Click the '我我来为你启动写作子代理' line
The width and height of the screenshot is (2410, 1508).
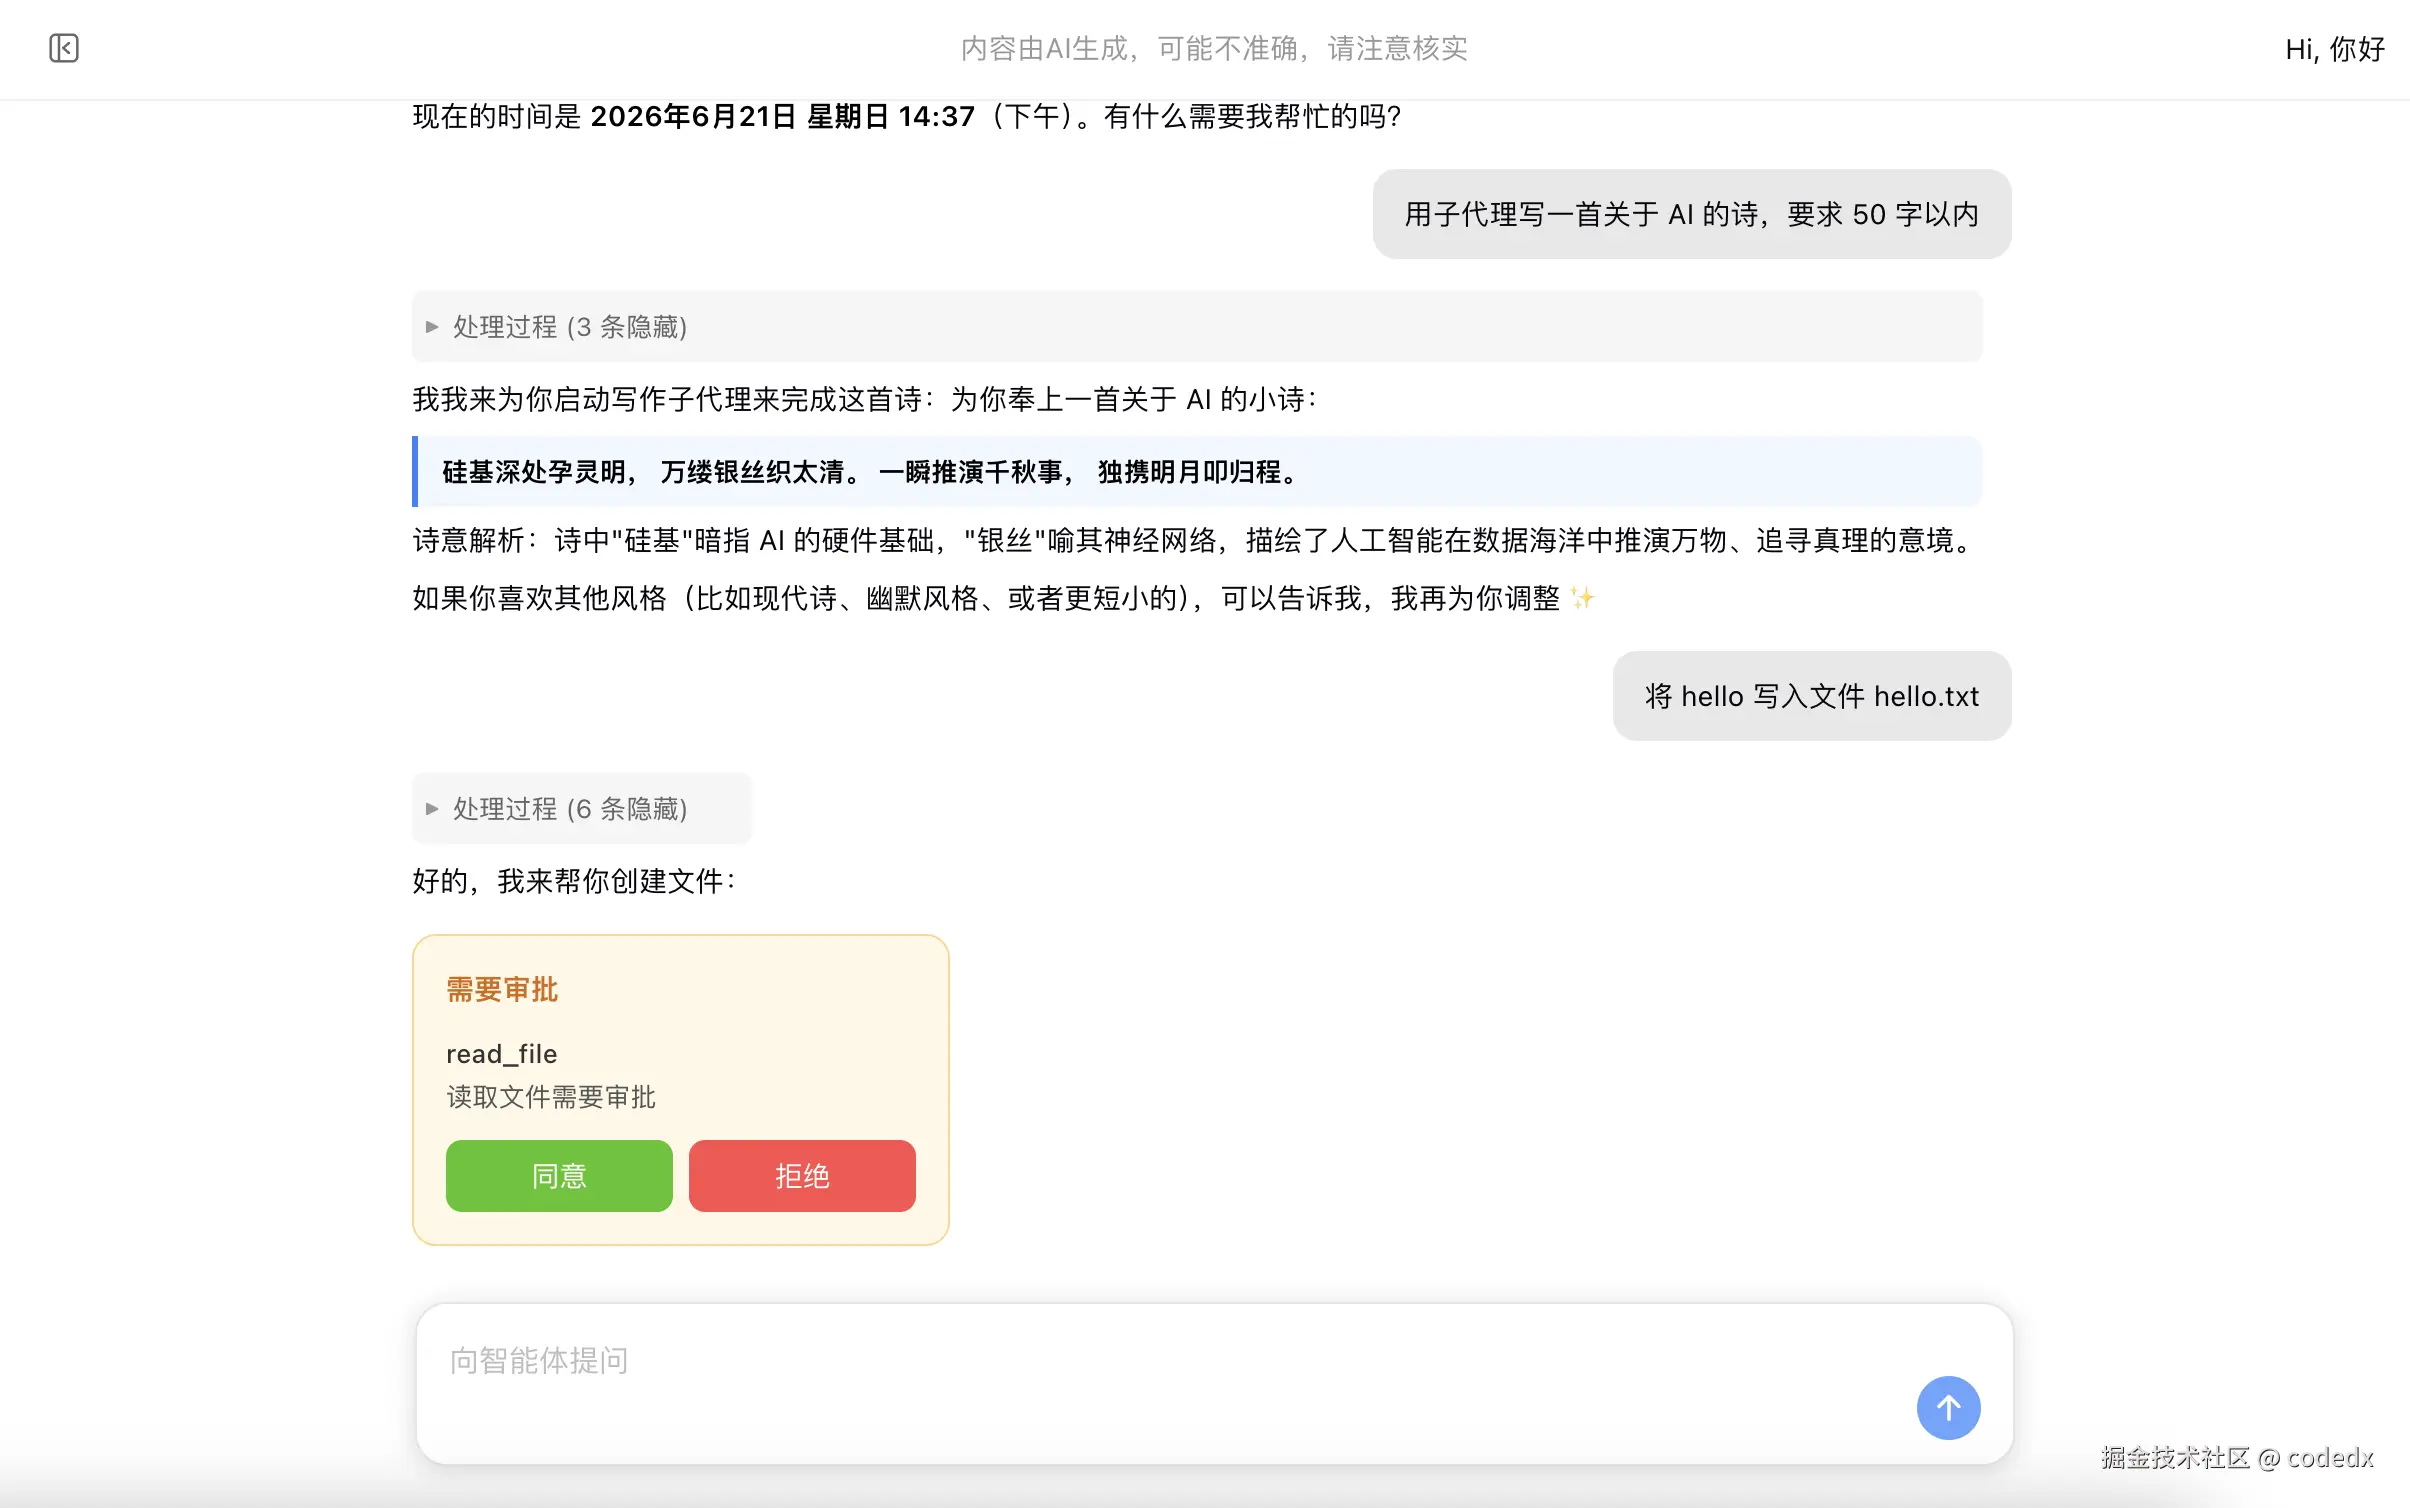[x=866, y=400]
